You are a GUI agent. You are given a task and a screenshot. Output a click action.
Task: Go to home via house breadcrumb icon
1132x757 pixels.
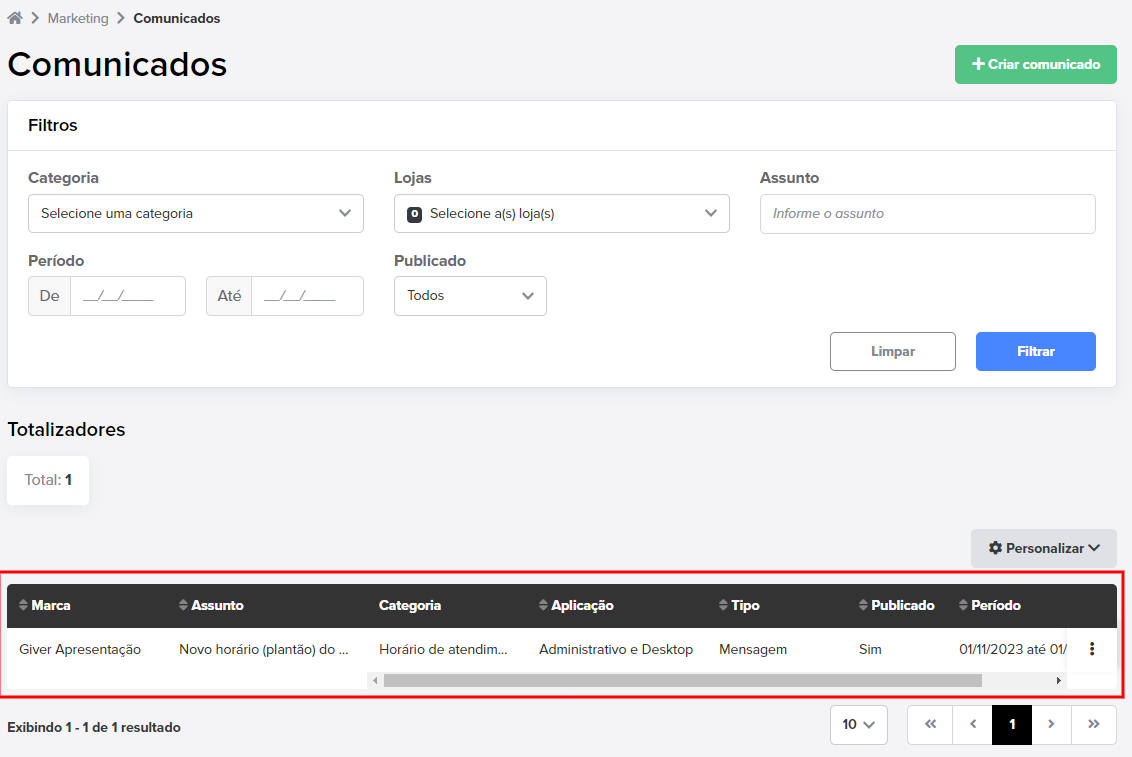(x=14, y=18)
